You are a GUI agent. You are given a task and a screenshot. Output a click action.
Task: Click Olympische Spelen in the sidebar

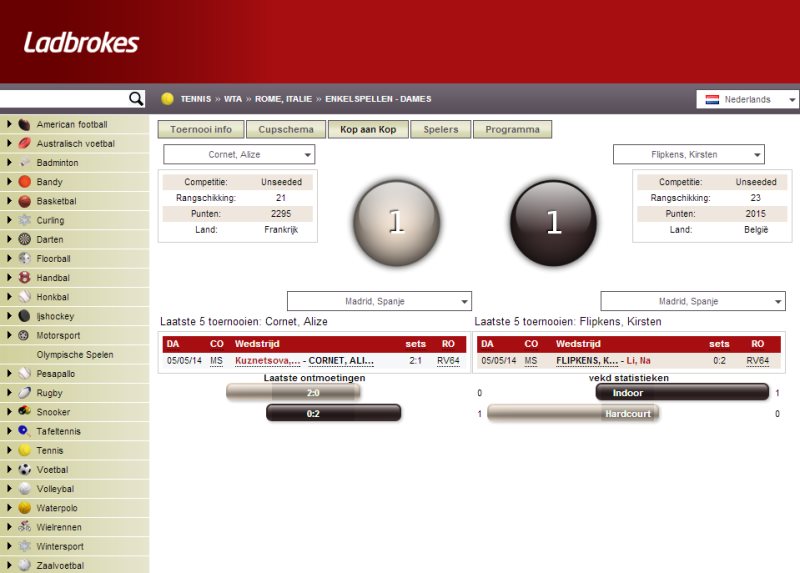tap(75, 355)
